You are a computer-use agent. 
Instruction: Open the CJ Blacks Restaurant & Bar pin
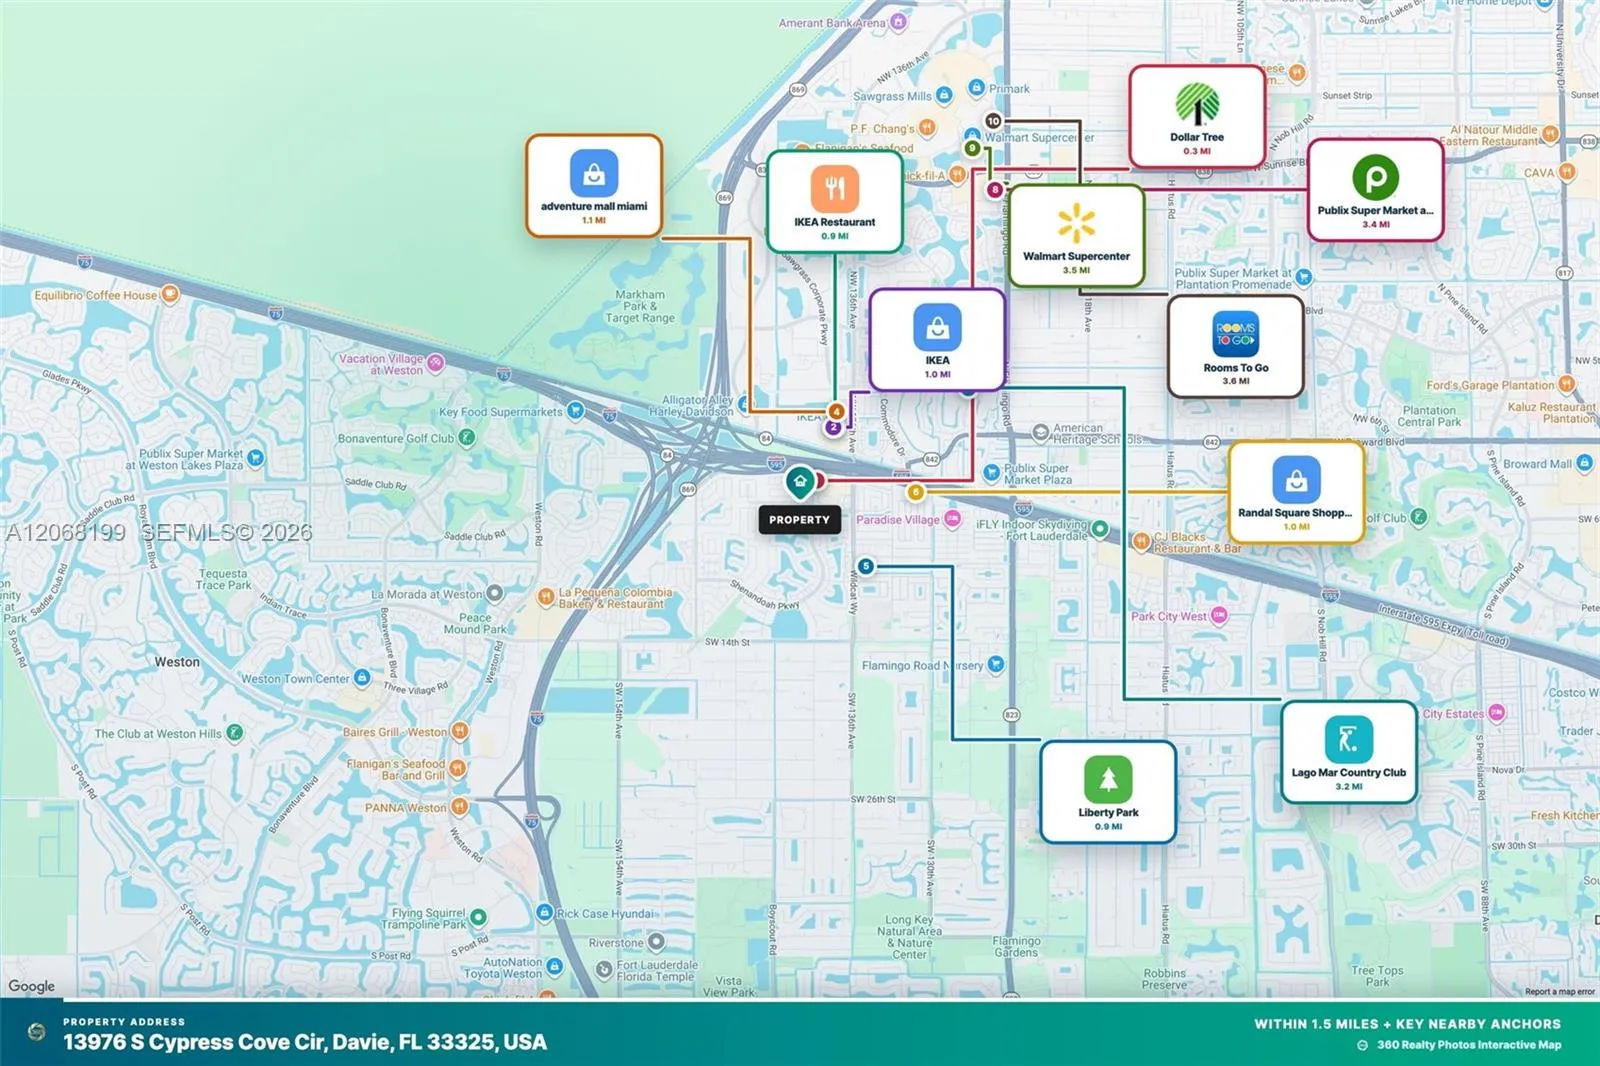tap(1141, 541)
